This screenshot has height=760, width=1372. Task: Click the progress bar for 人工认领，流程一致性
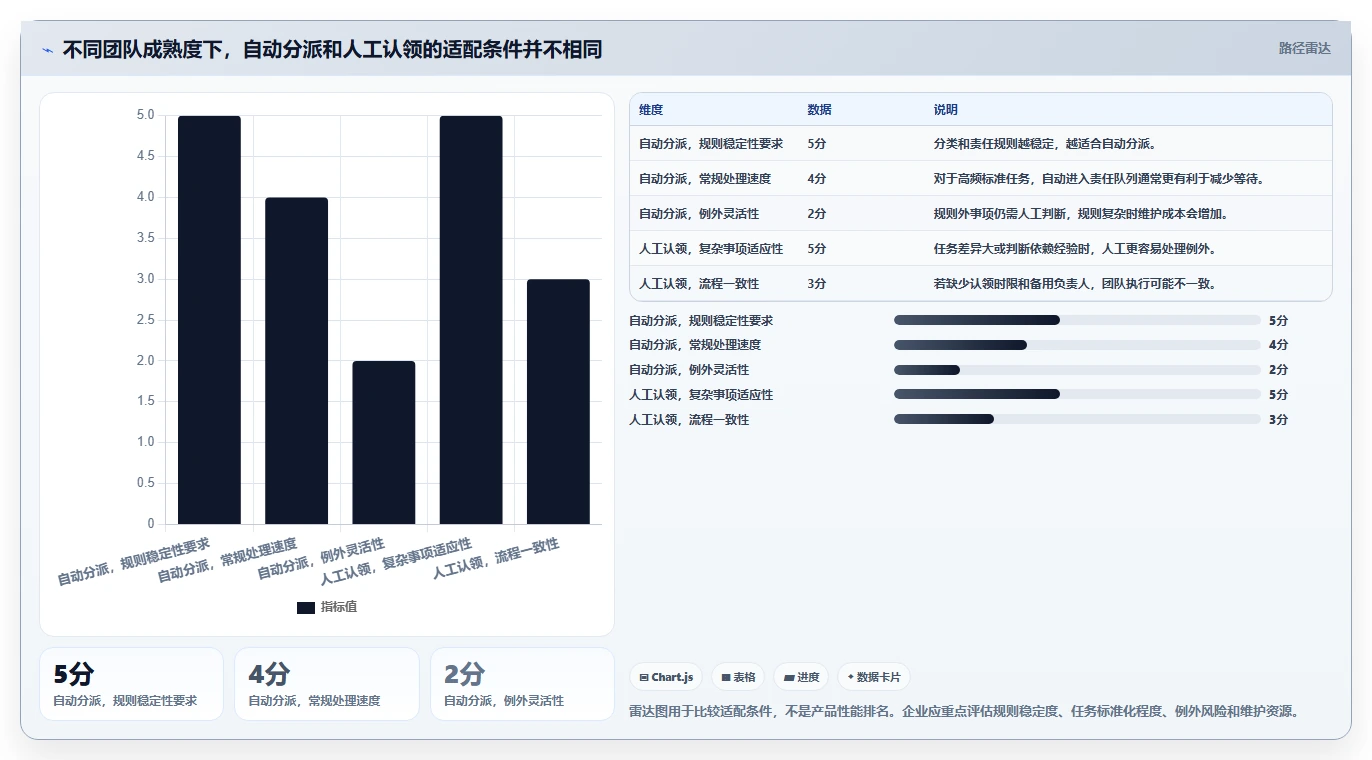tap(1077, 419)
